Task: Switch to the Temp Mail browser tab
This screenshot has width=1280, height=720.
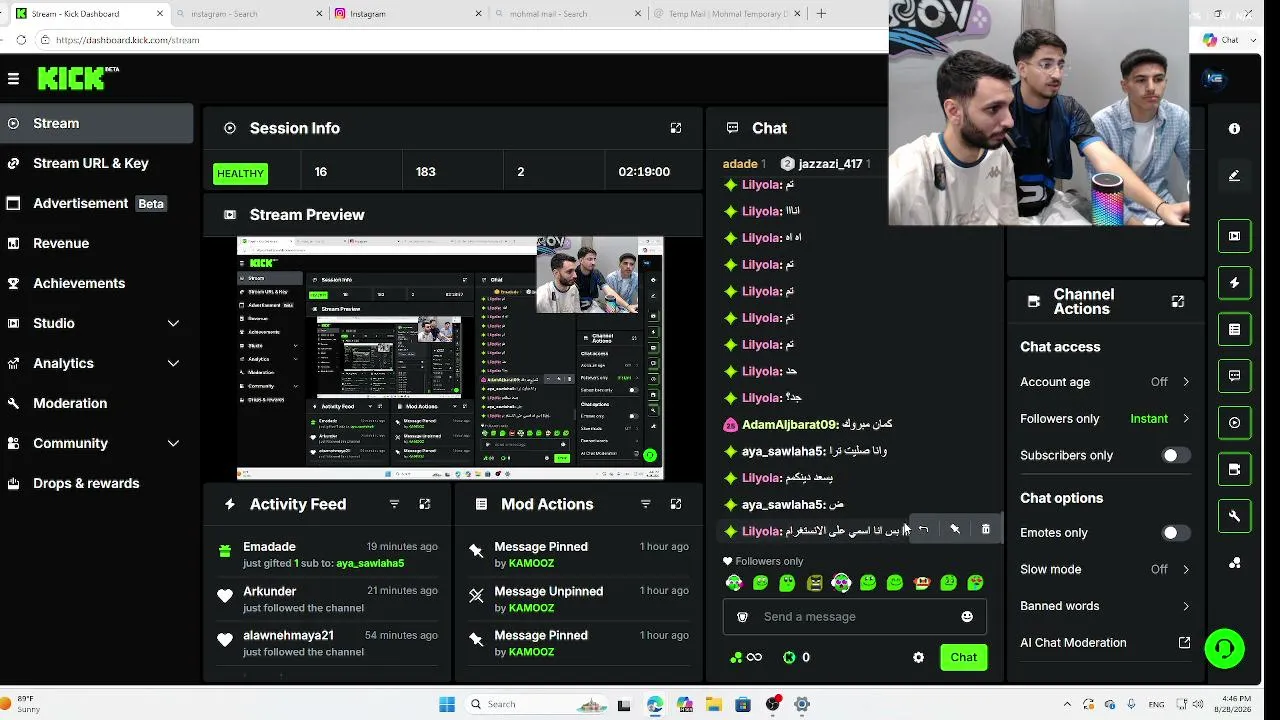Action: point(728,14)
